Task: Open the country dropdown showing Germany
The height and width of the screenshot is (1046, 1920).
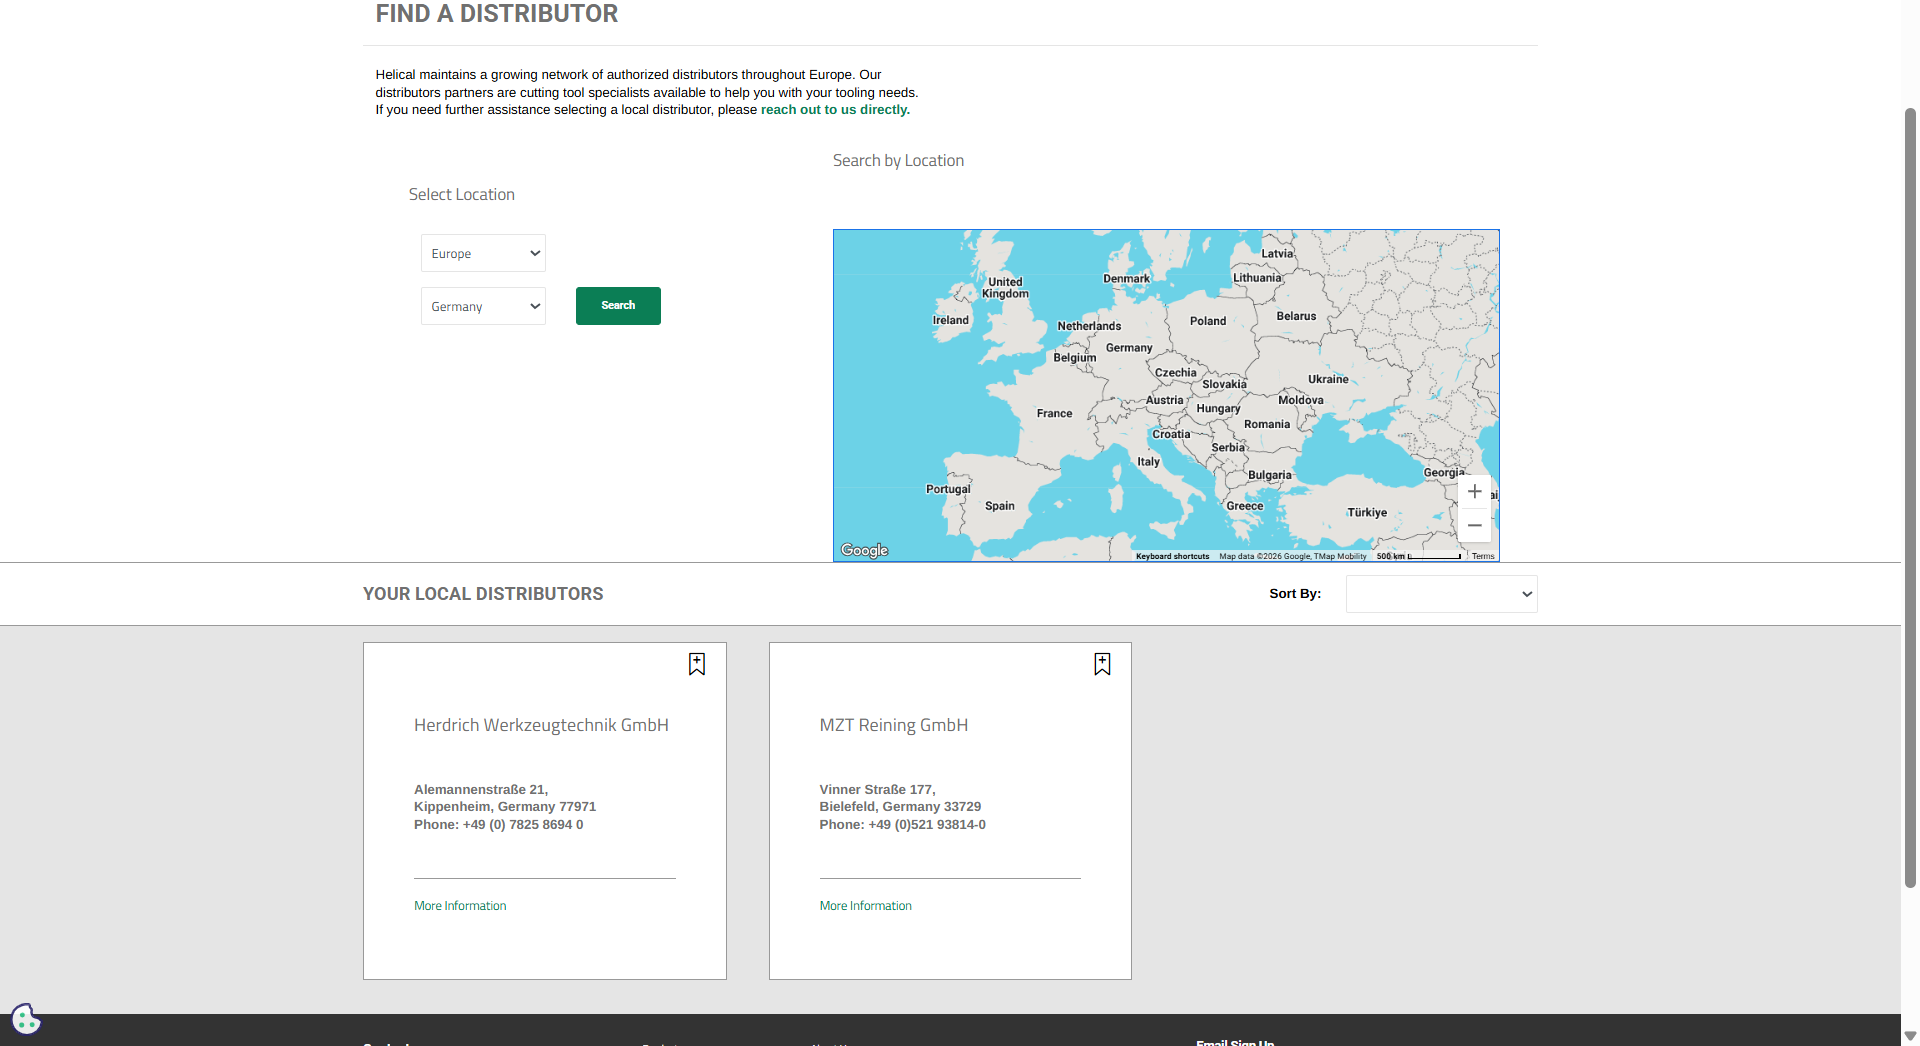Action: (x=483, y=306)
